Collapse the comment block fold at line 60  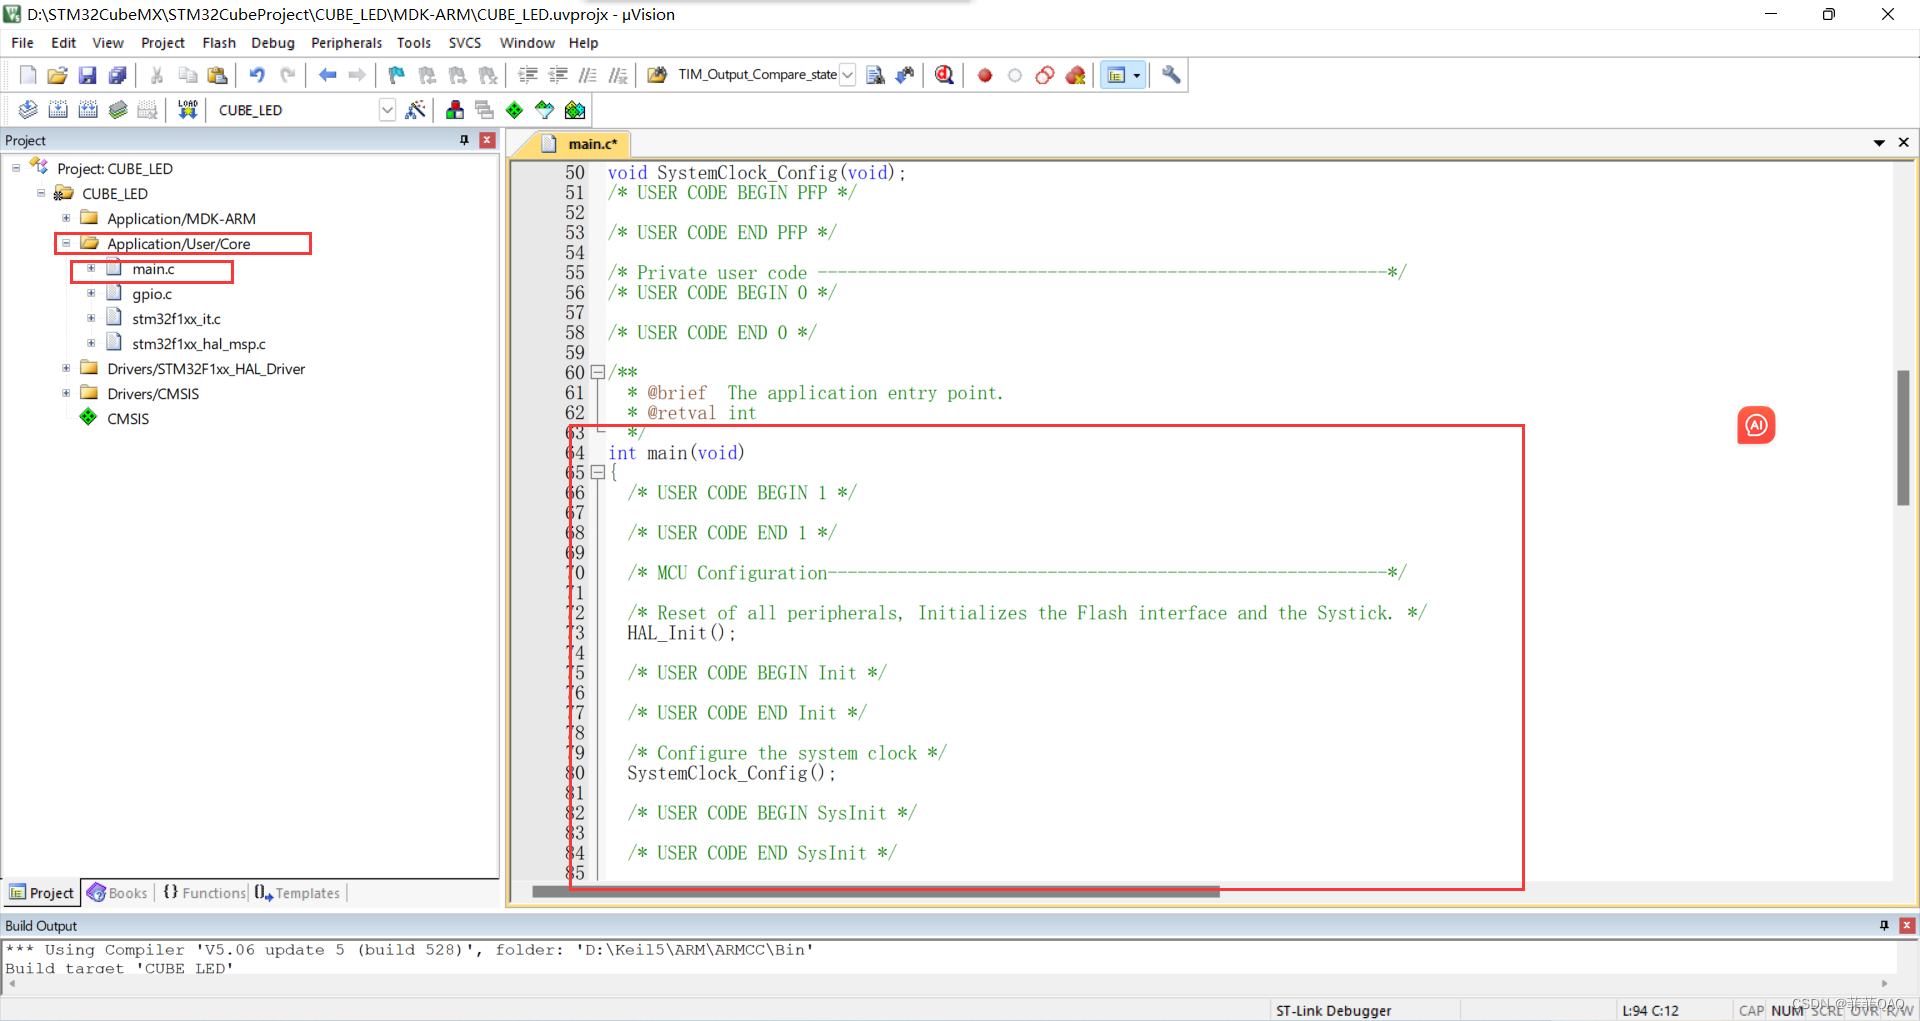click(598, 372)
